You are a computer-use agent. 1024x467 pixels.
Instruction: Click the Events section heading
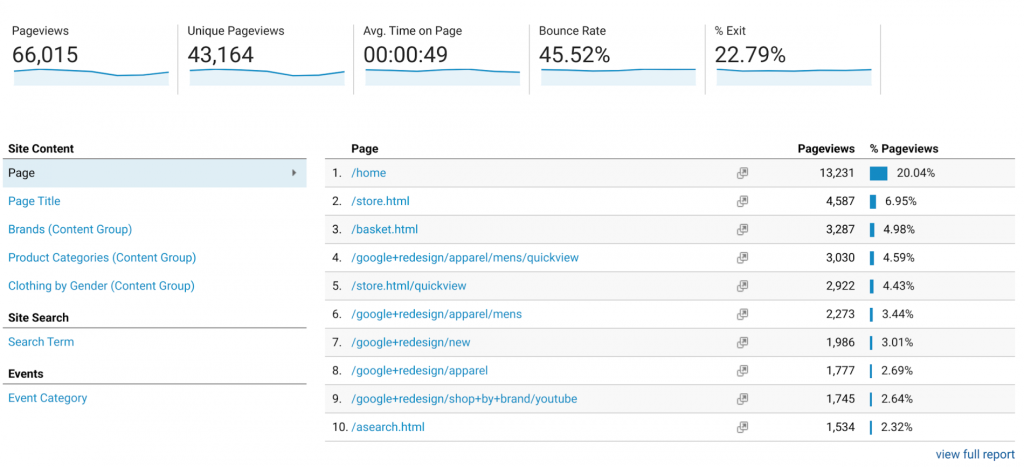click(25, 374)
